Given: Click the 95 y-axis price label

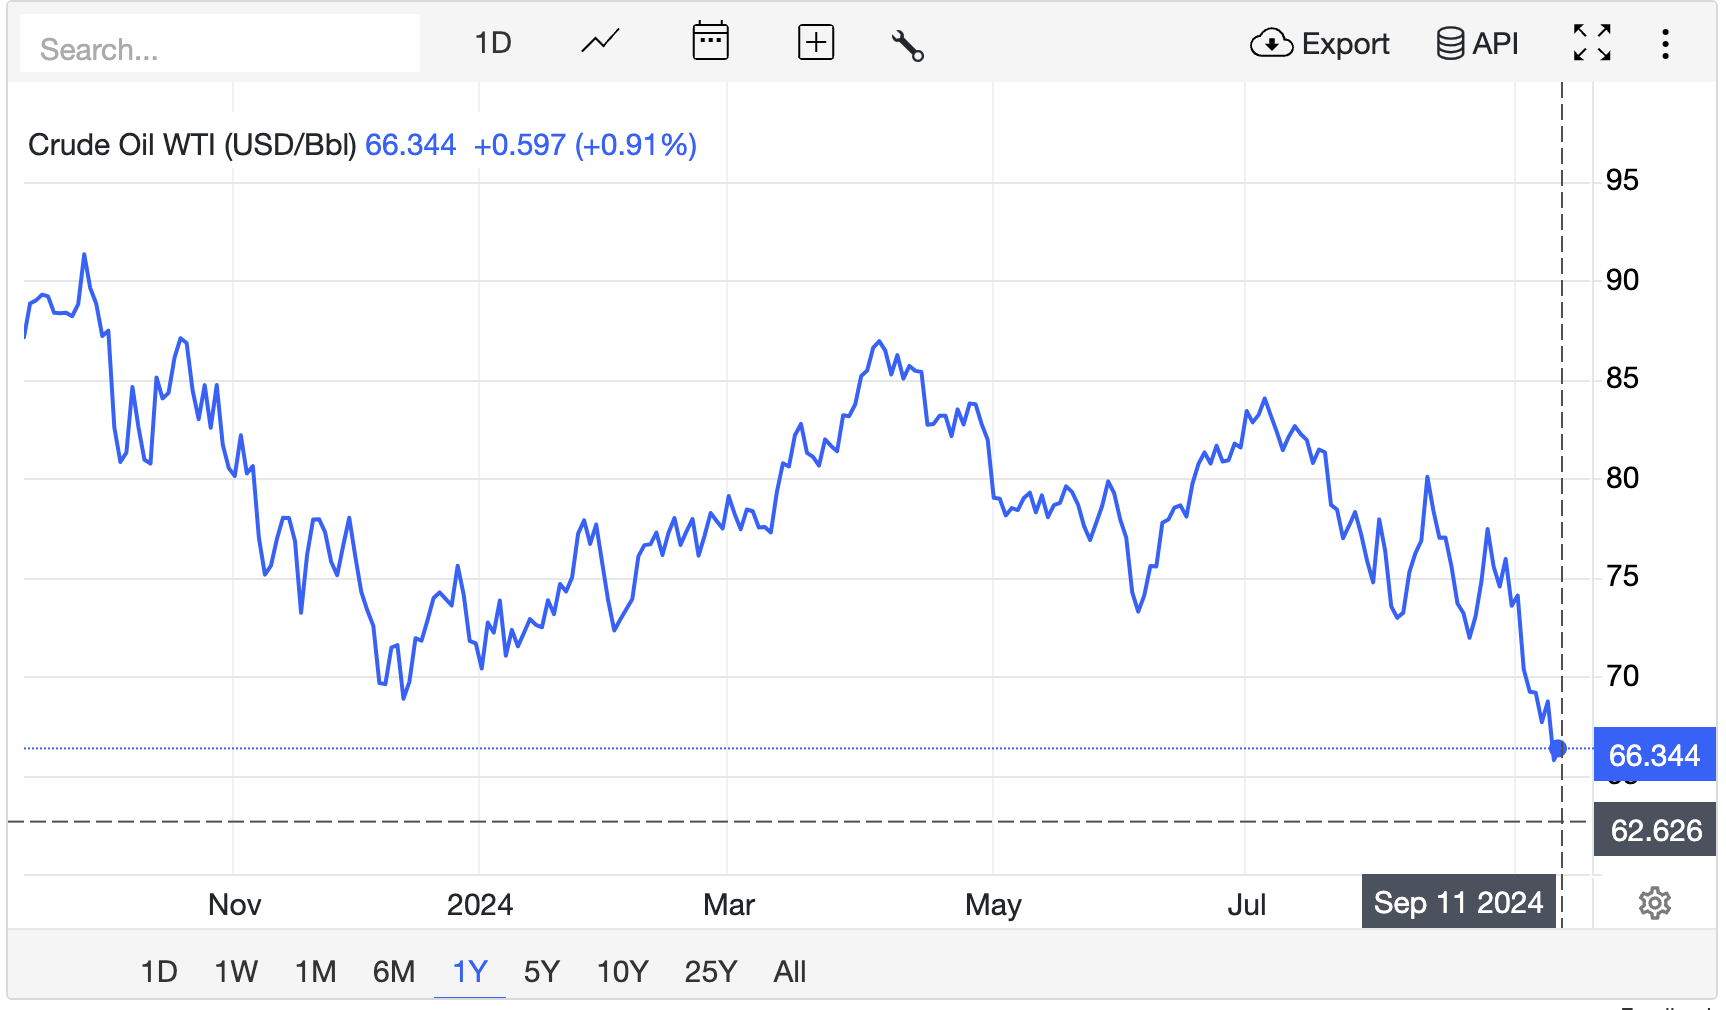Looking at the screenshot, I should (x=1622, y=180).
